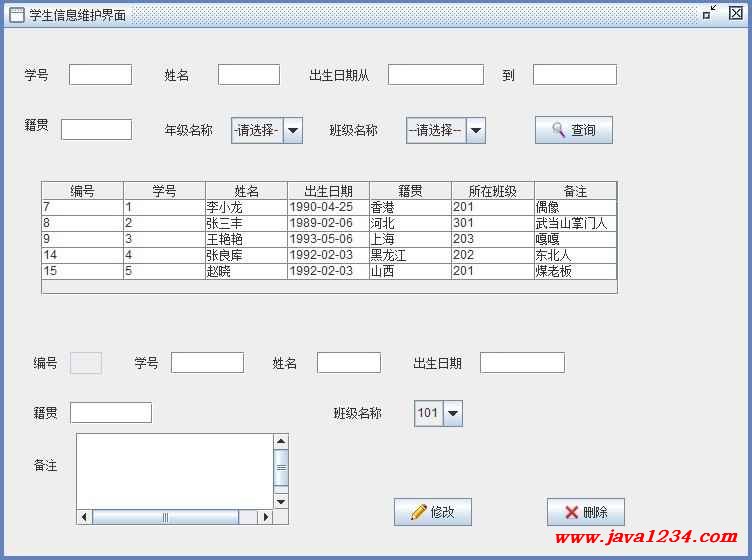Screen dimensions: 752x560
Task: Click the 姓名 table column header
Action: pos(247,191)
